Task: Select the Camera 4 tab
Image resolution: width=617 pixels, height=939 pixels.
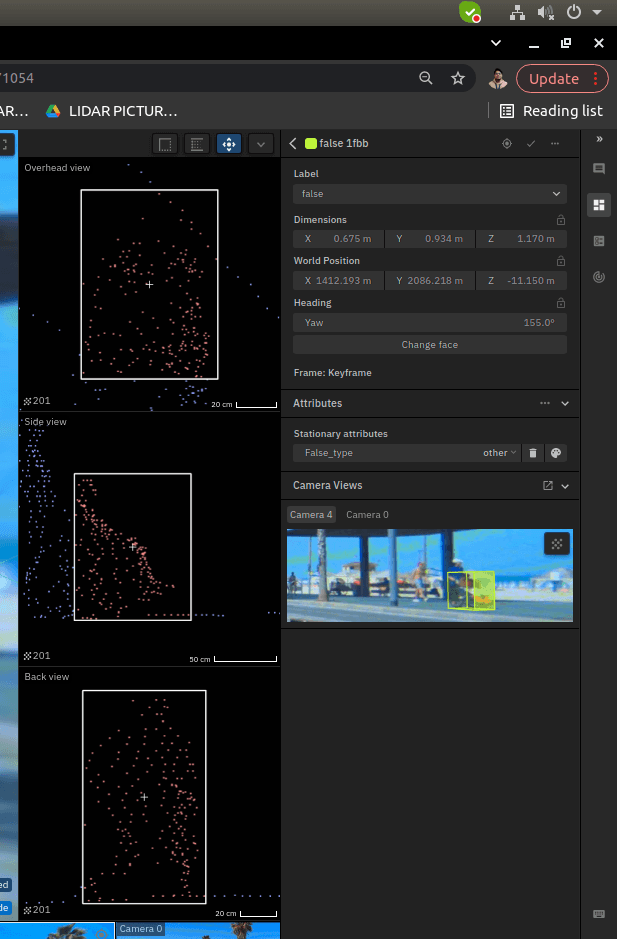Action: coord(311,515)
